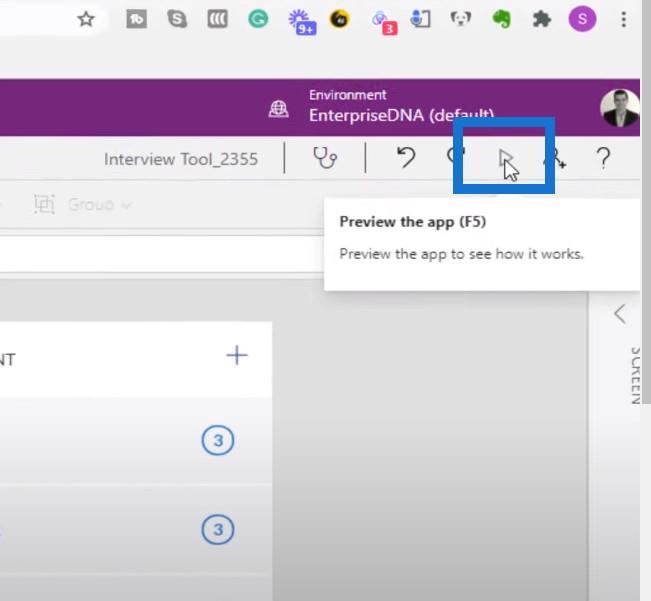The height and width of the screenshot is (601, 651).
Task: Open the microphone translate extension
Action: (420, 19)
